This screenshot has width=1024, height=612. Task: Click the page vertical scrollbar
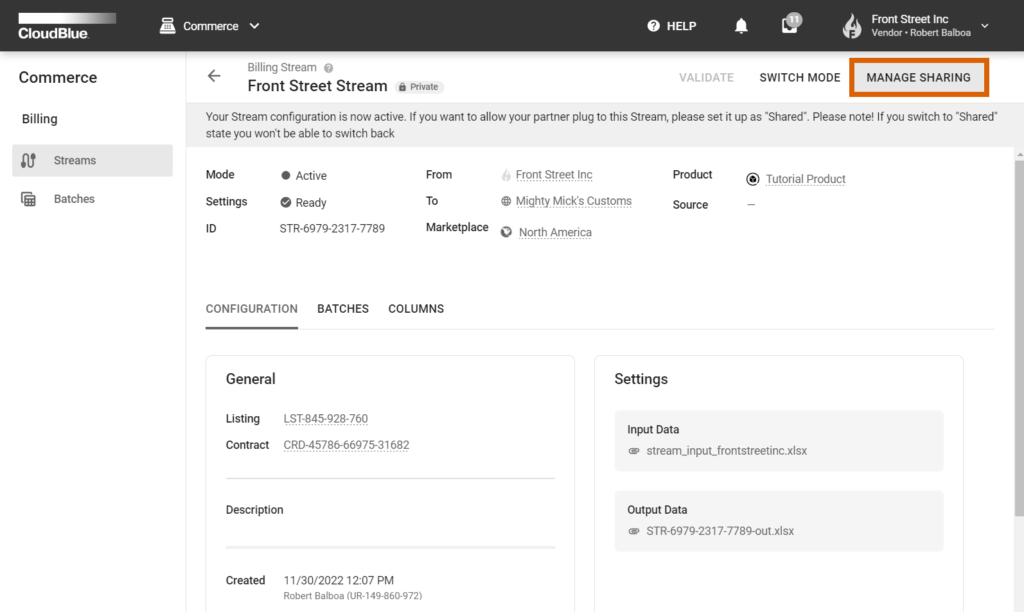pyautogui.click(x=1019, y=338)
